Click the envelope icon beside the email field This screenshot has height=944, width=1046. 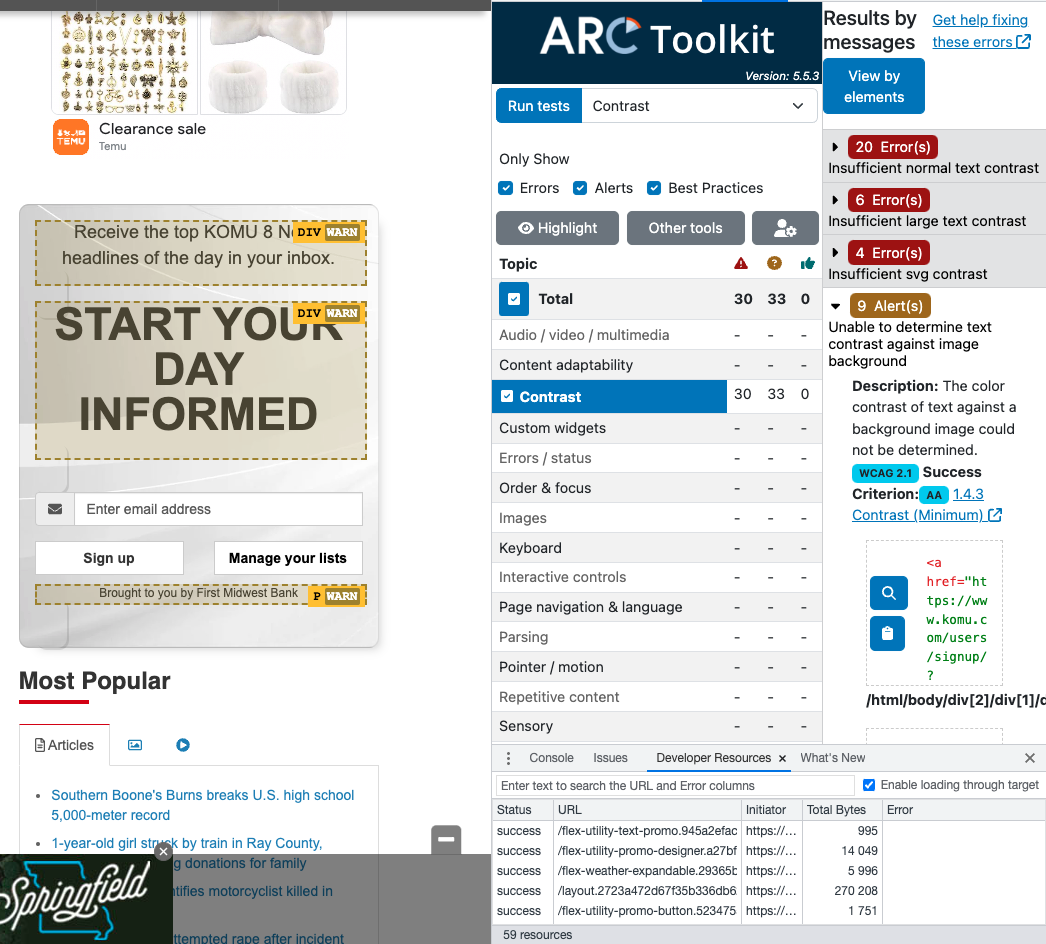55,509
